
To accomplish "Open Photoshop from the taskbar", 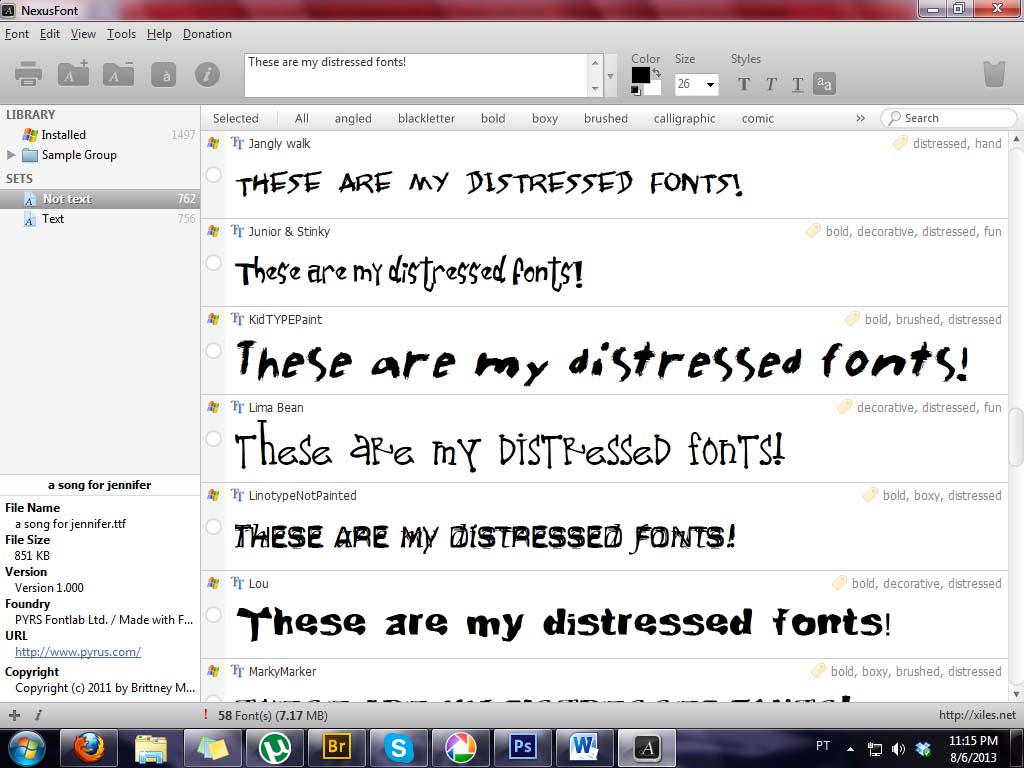I will tap(522, 748).
